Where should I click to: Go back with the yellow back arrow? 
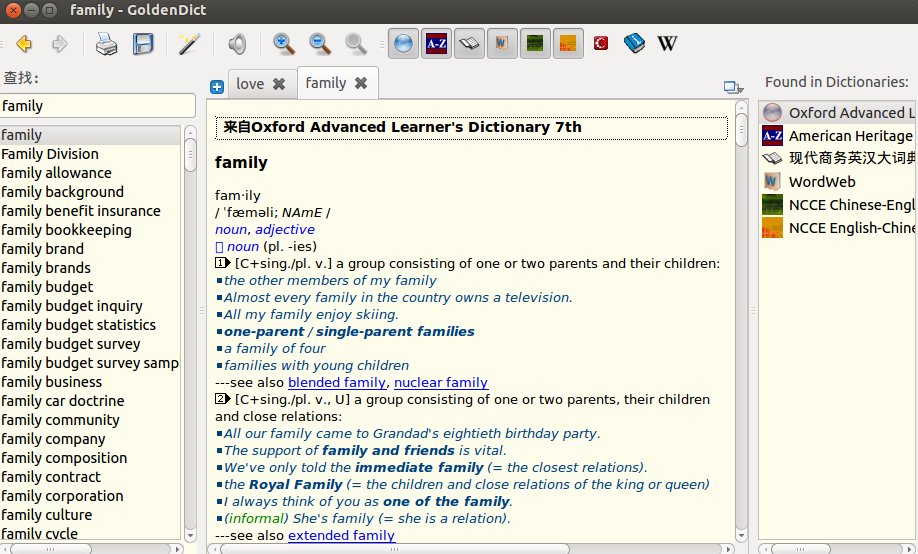[x=24, y=44]
